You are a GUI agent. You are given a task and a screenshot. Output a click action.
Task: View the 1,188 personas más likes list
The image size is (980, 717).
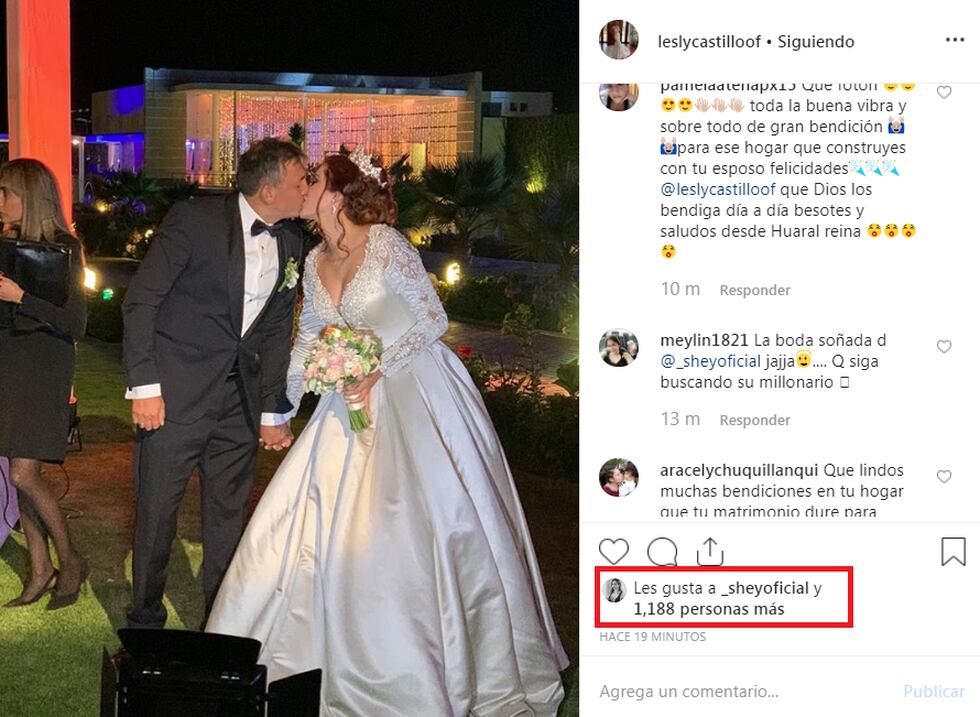(x=709, y=609)
